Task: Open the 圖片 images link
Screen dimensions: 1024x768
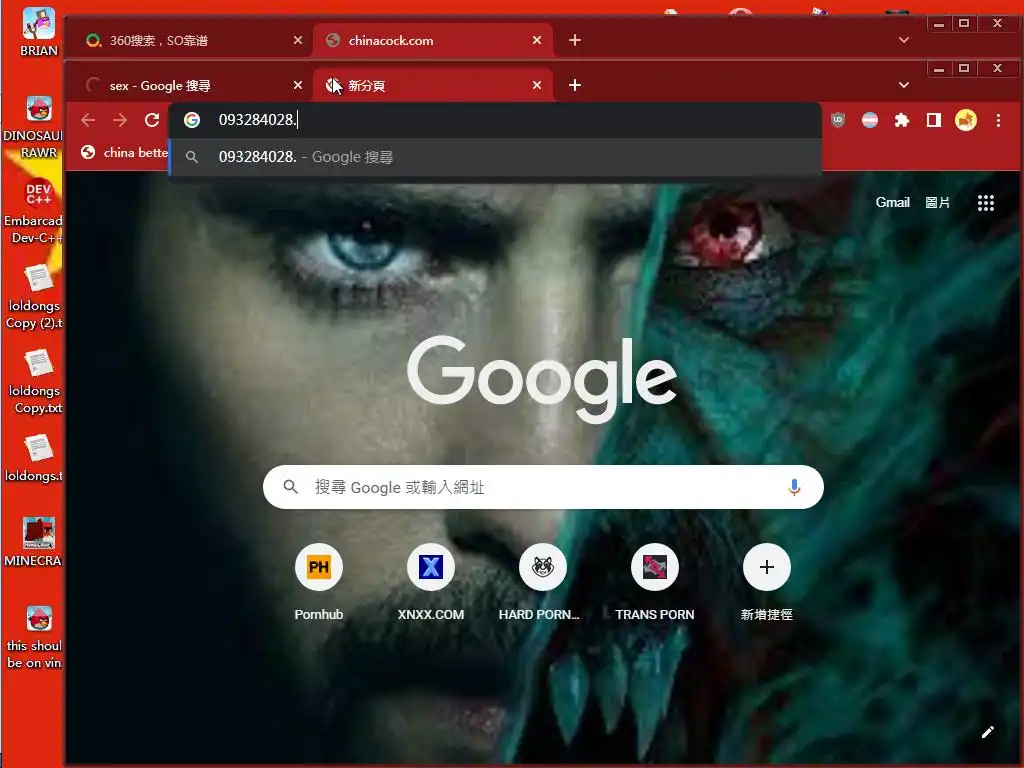Action: point(938,202)
